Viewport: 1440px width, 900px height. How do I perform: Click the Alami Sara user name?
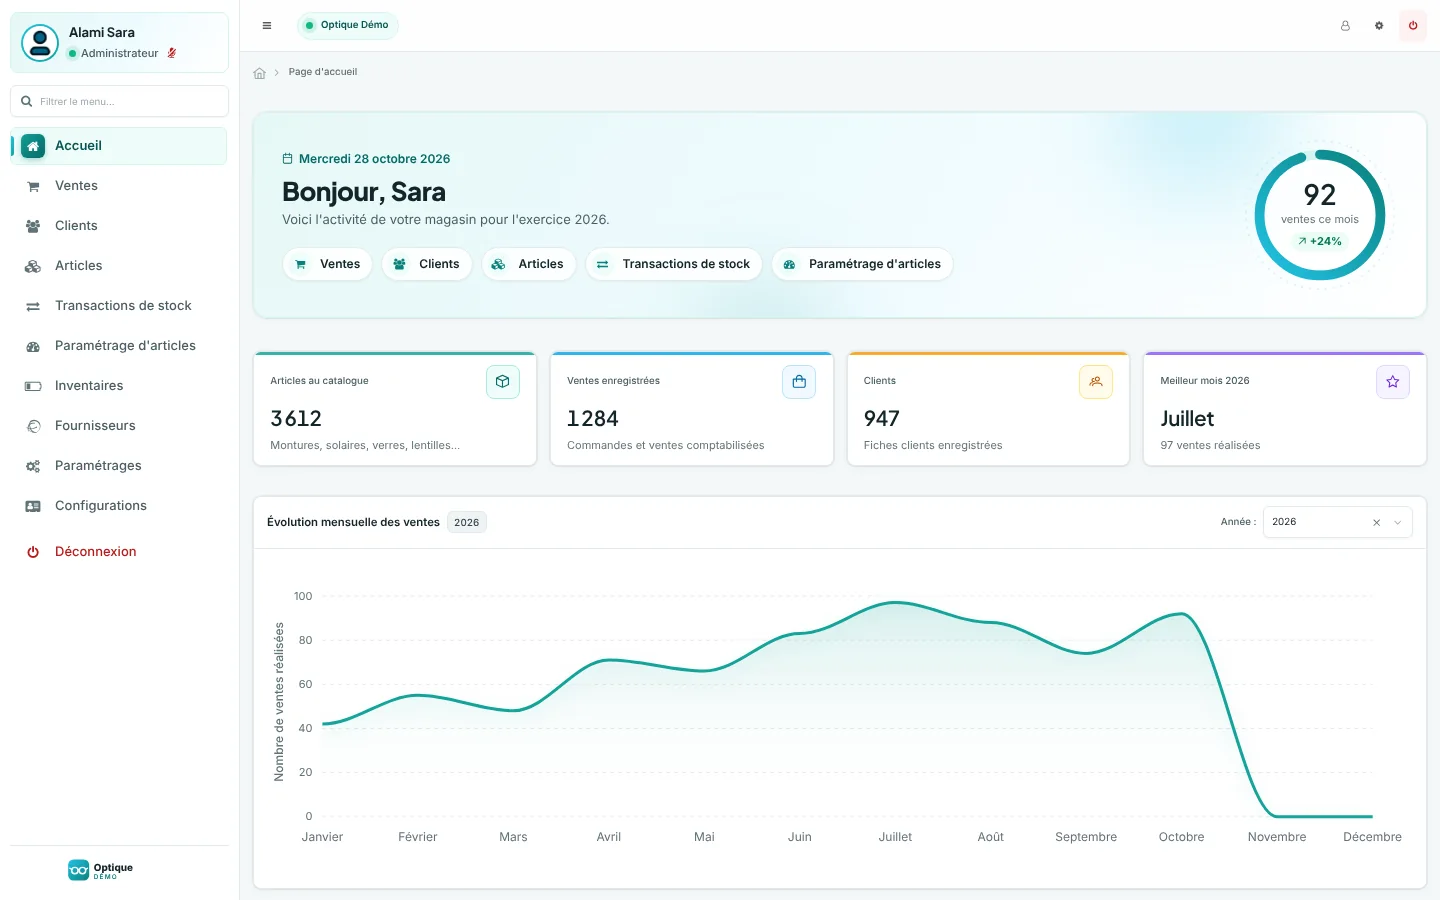click(x=102, y=33)
